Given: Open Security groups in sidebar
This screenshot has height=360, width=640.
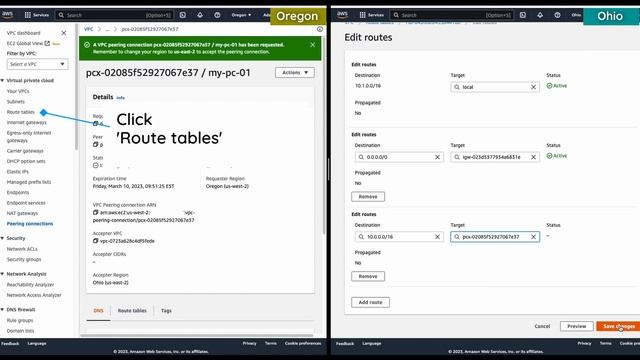Looking at the screenshot, I should pos(24,259).
